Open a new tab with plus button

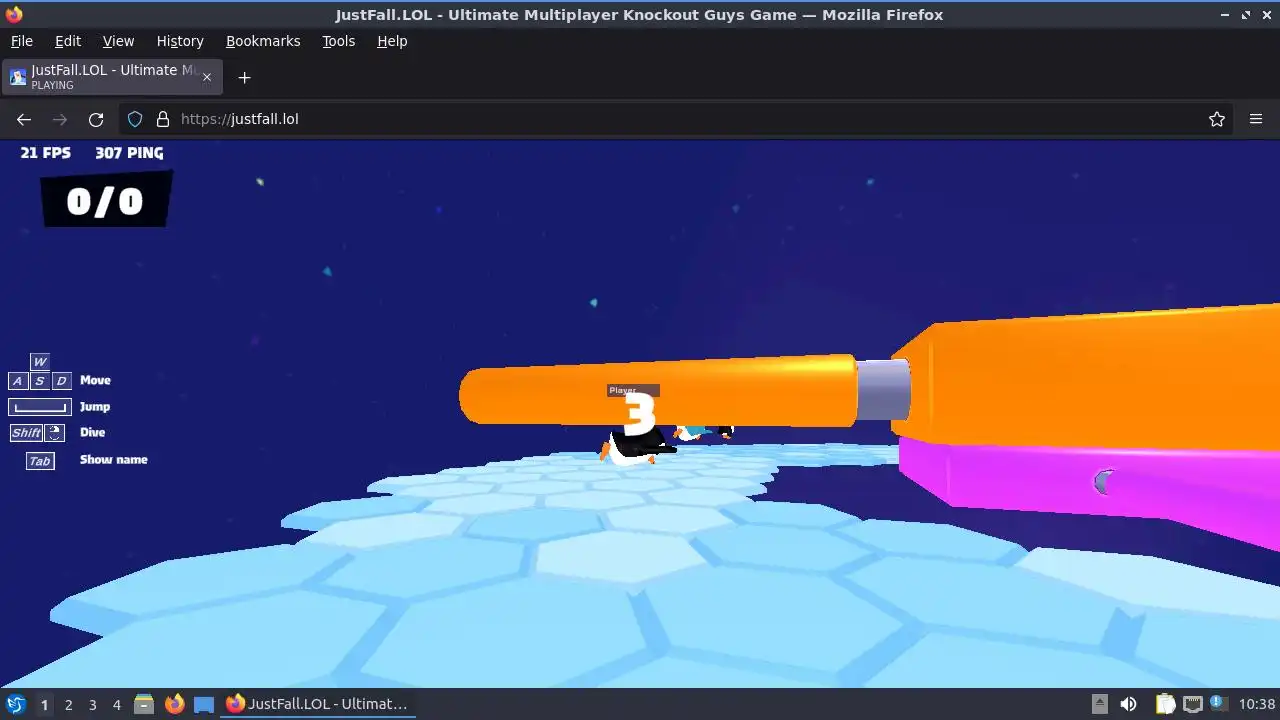tap(244, 77)
